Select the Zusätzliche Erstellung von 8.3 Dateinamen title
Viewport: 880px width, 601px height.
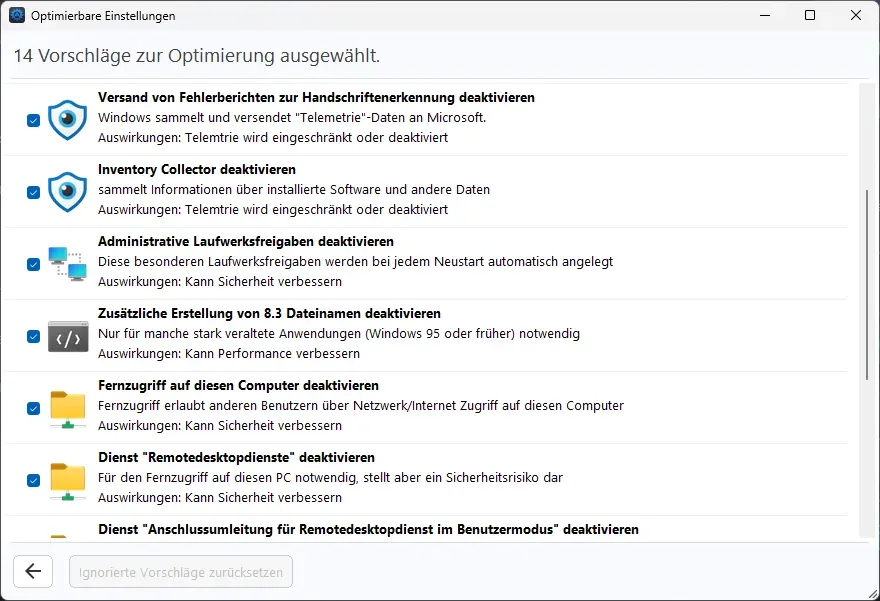tap(269, 313)
